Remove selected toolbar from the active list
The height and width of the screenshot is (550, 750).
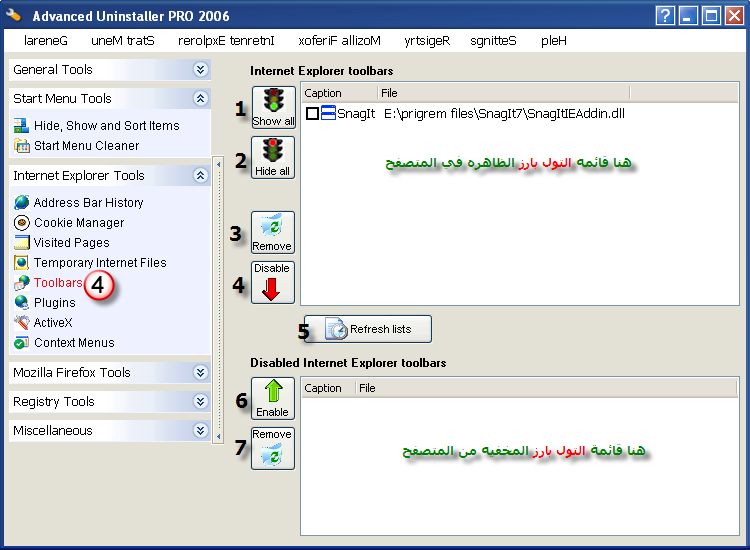coord(273,232)
